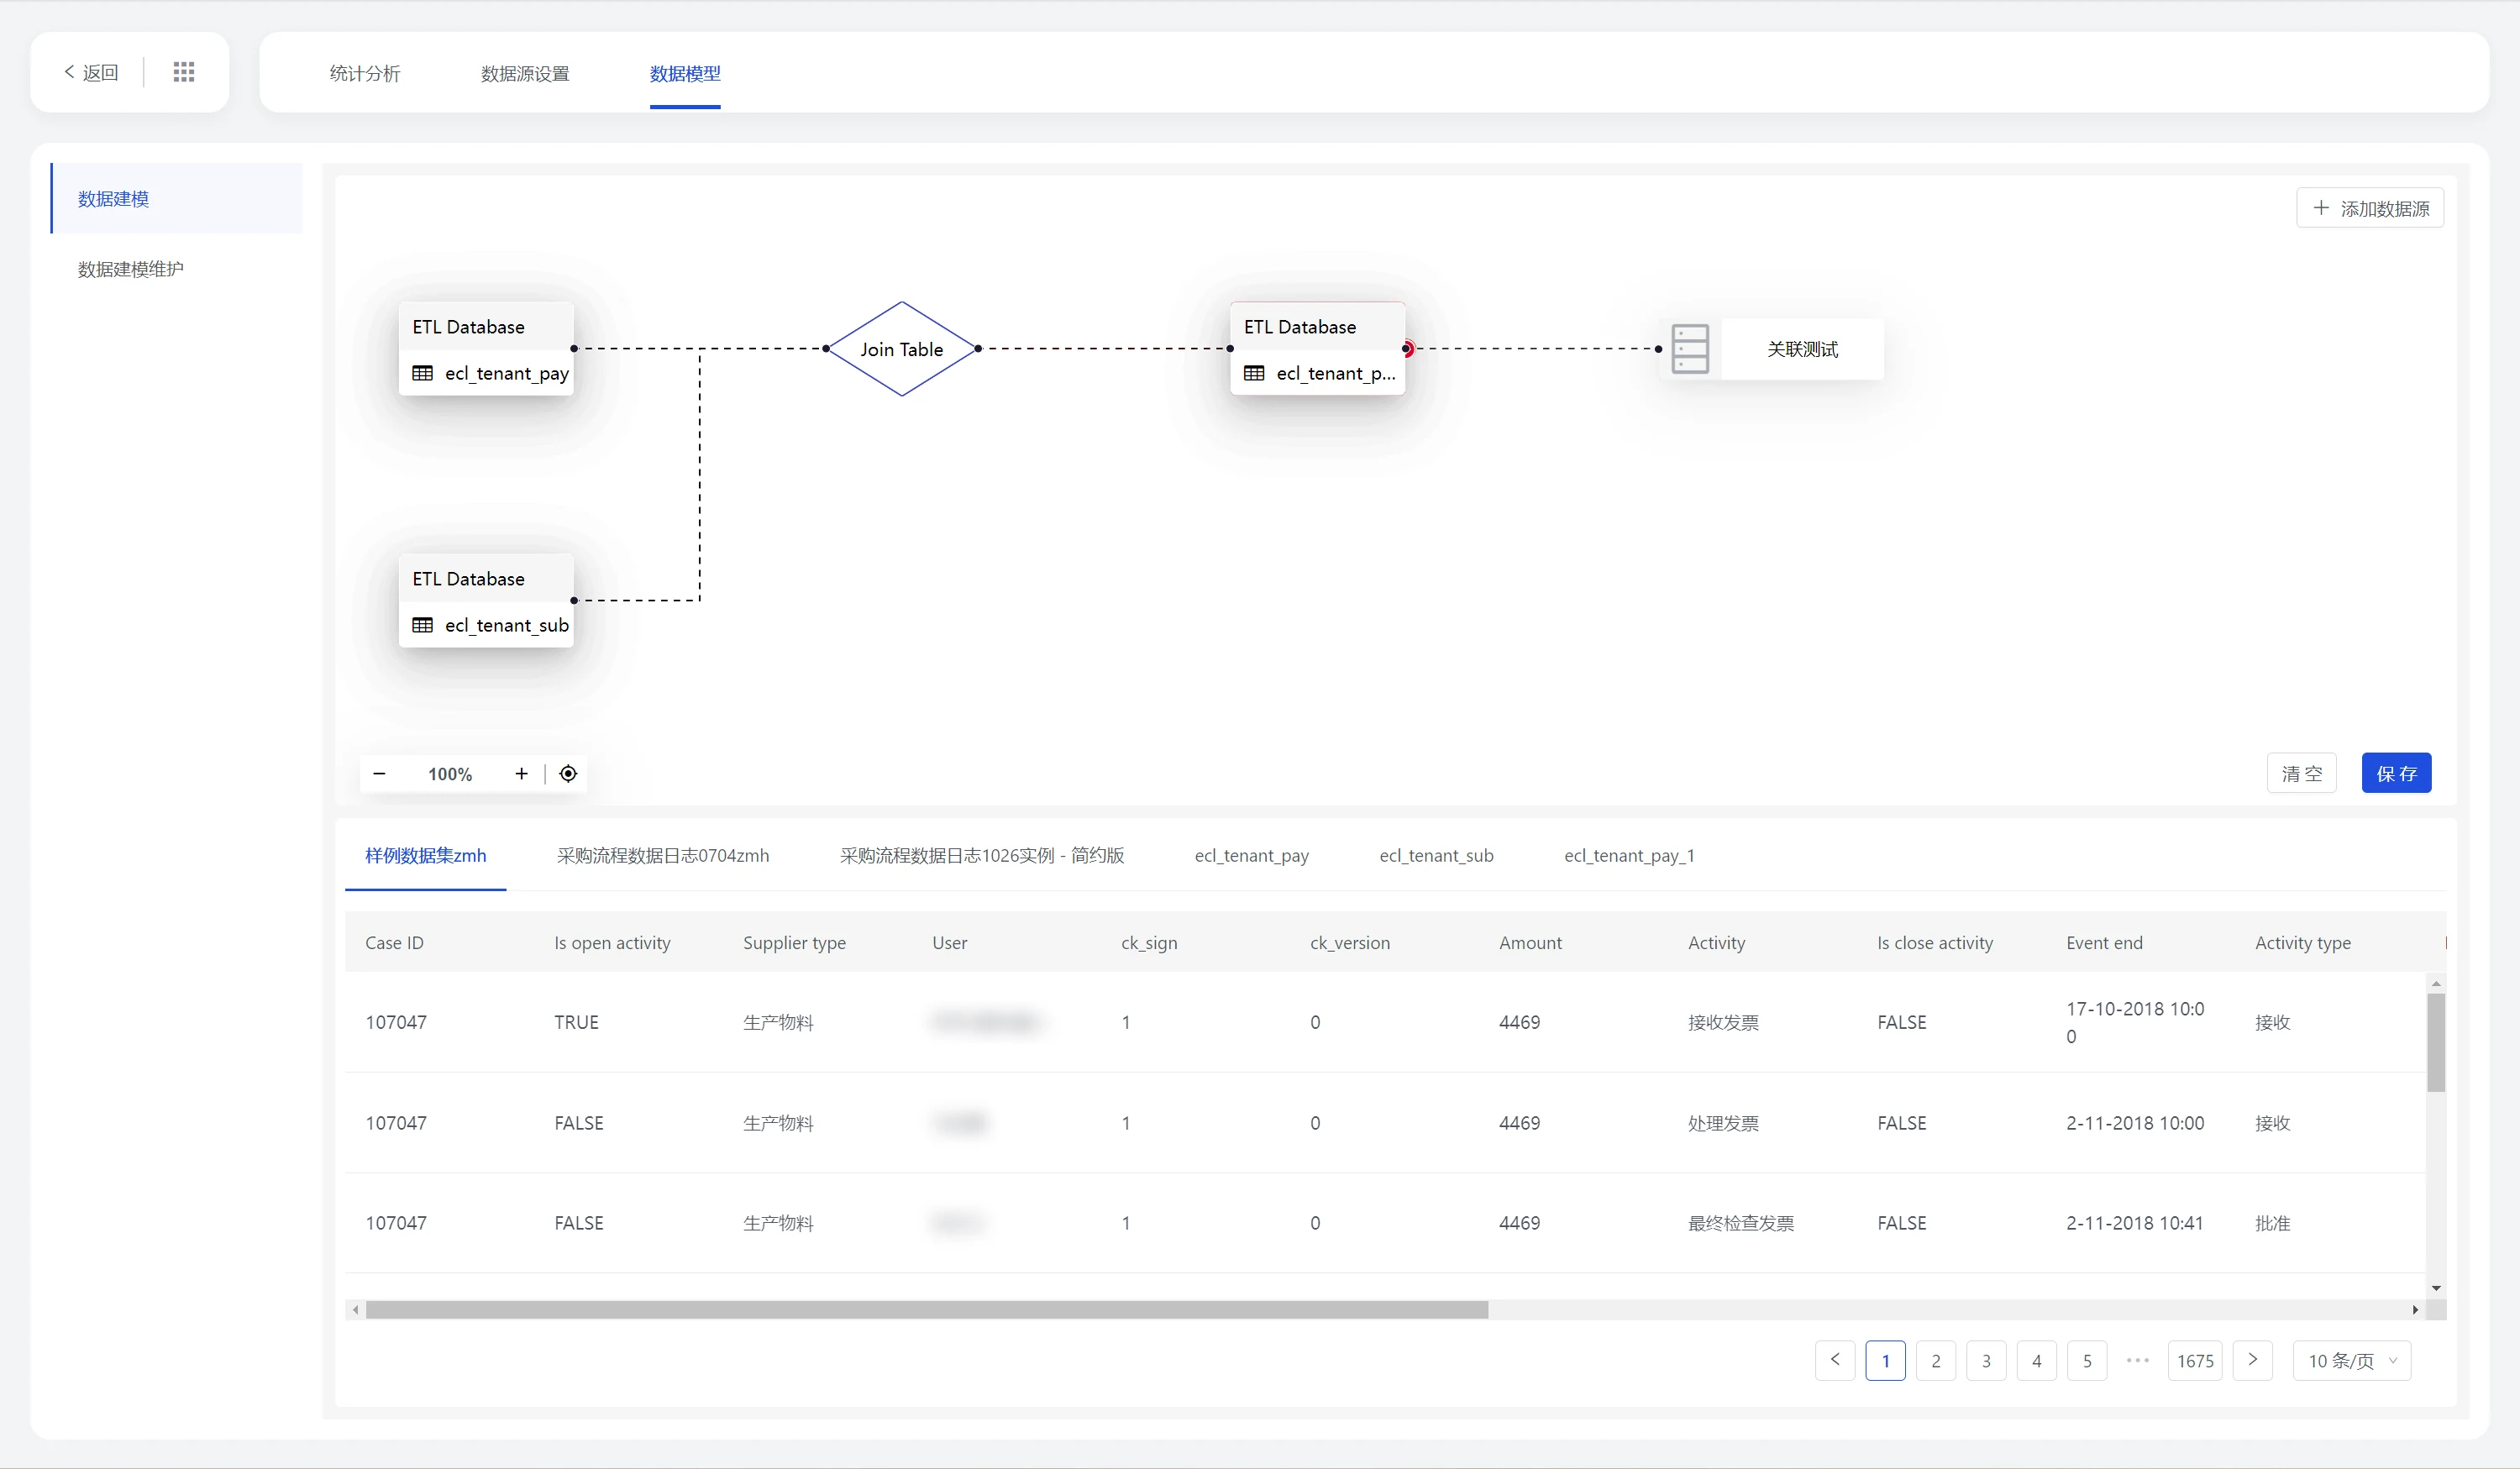This screenshot has width=2520, height=1469.
Task: Click the pagination ellipsis jump control
Action: (2138, 1361)
